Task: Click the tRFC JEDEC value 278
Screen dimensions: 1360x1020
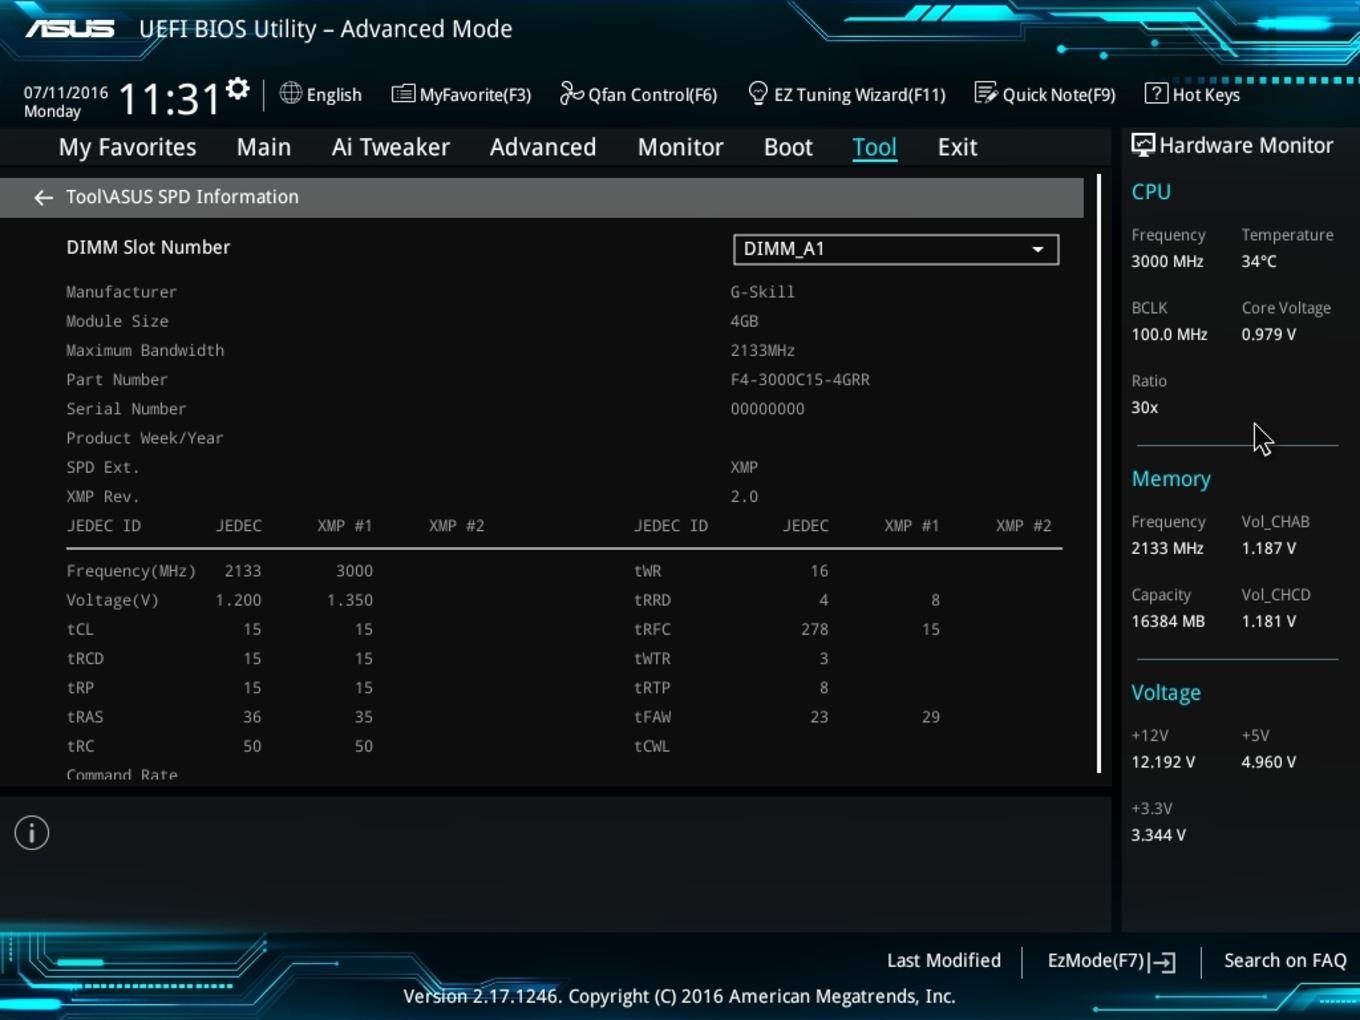Action: click(815, 629)
